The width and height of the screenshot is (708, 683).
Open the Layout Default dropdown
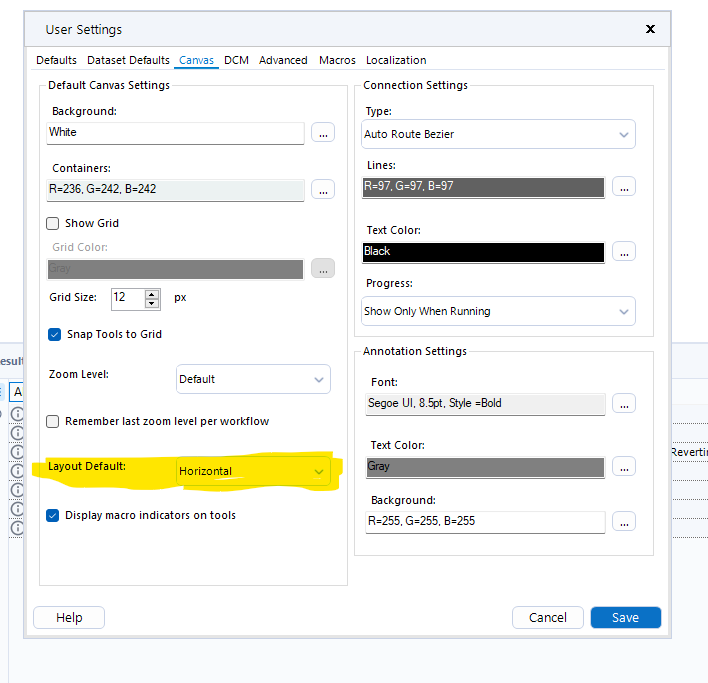pyautogui.click(x=254, y=471)
